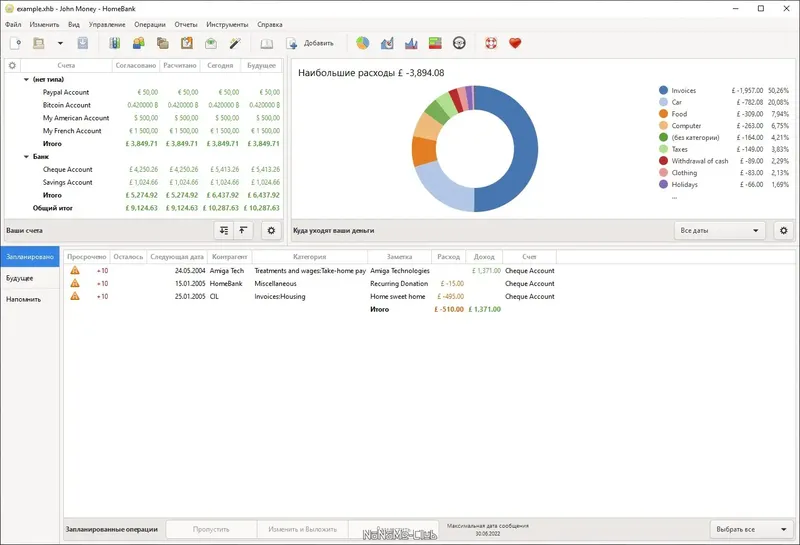Collapse the Банк account group

tap(26, 157)
